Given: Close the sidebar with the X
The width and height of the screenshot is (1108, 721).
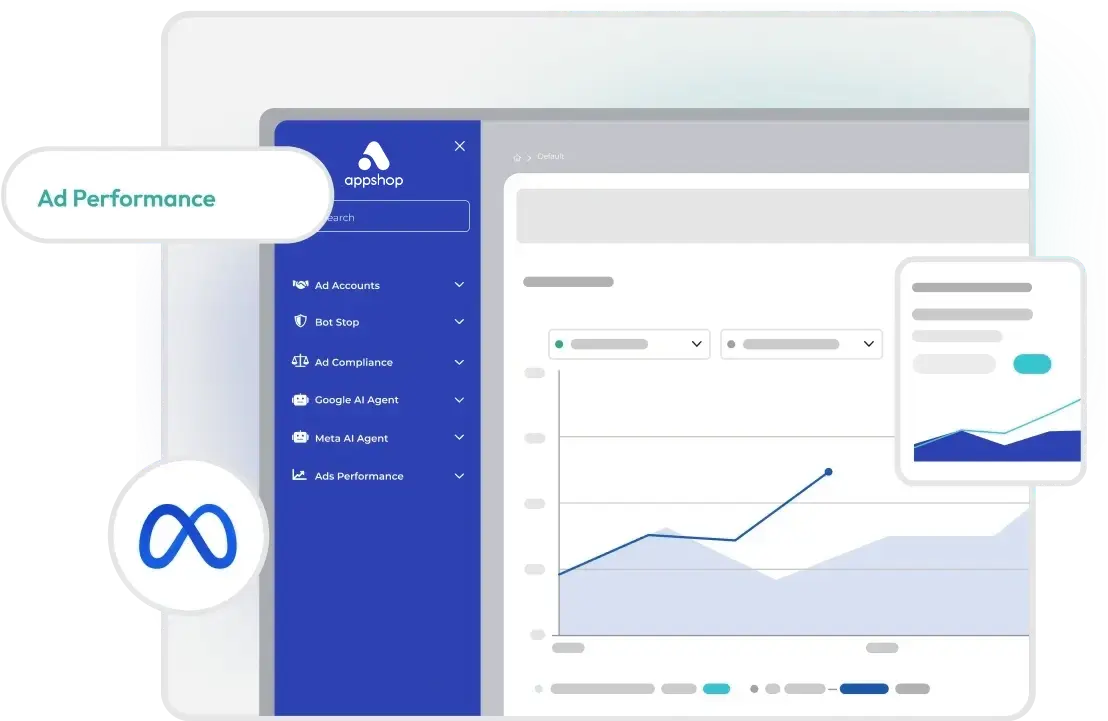Looking at the screenshot, I should click(459, 145).
